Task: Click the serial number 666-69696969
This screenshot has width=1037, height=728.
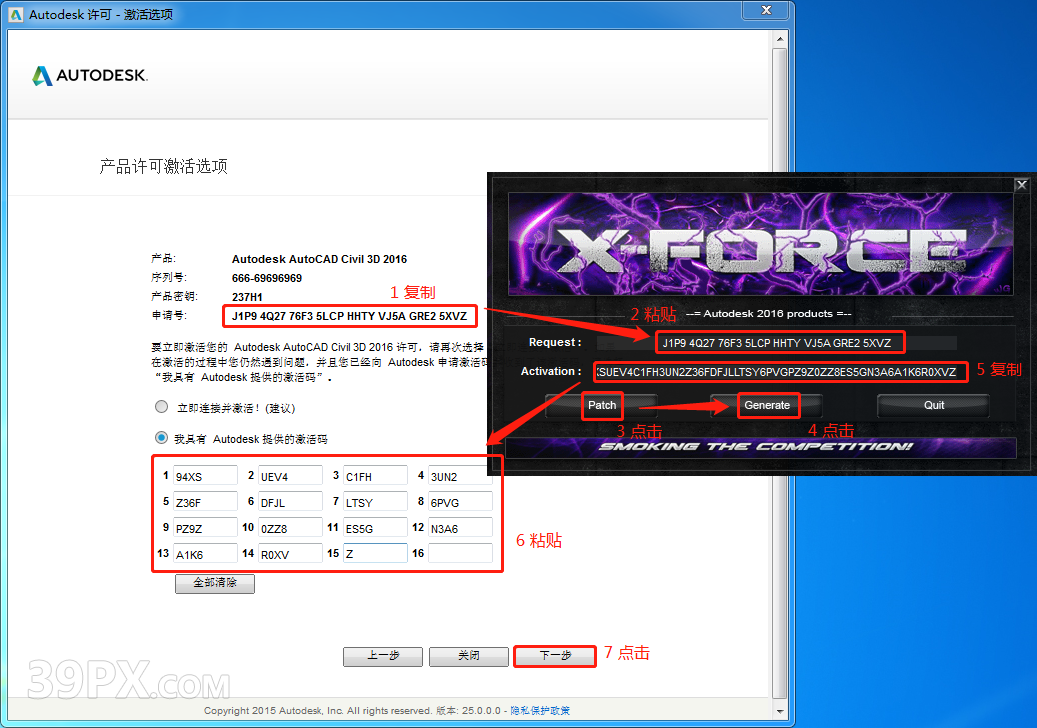Action: tap(267, 278)
